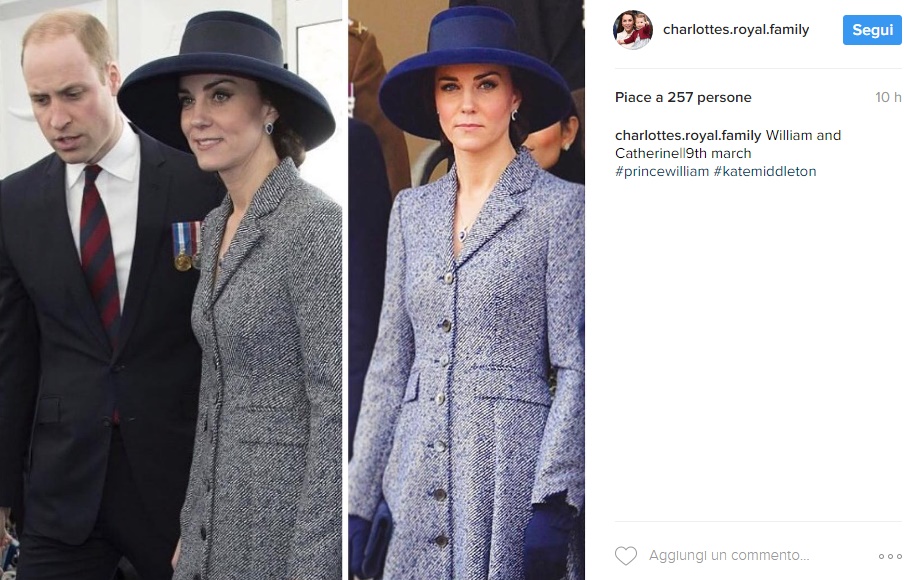
Task: Click the blue gloves in right photo
Action: coord(549,537)
